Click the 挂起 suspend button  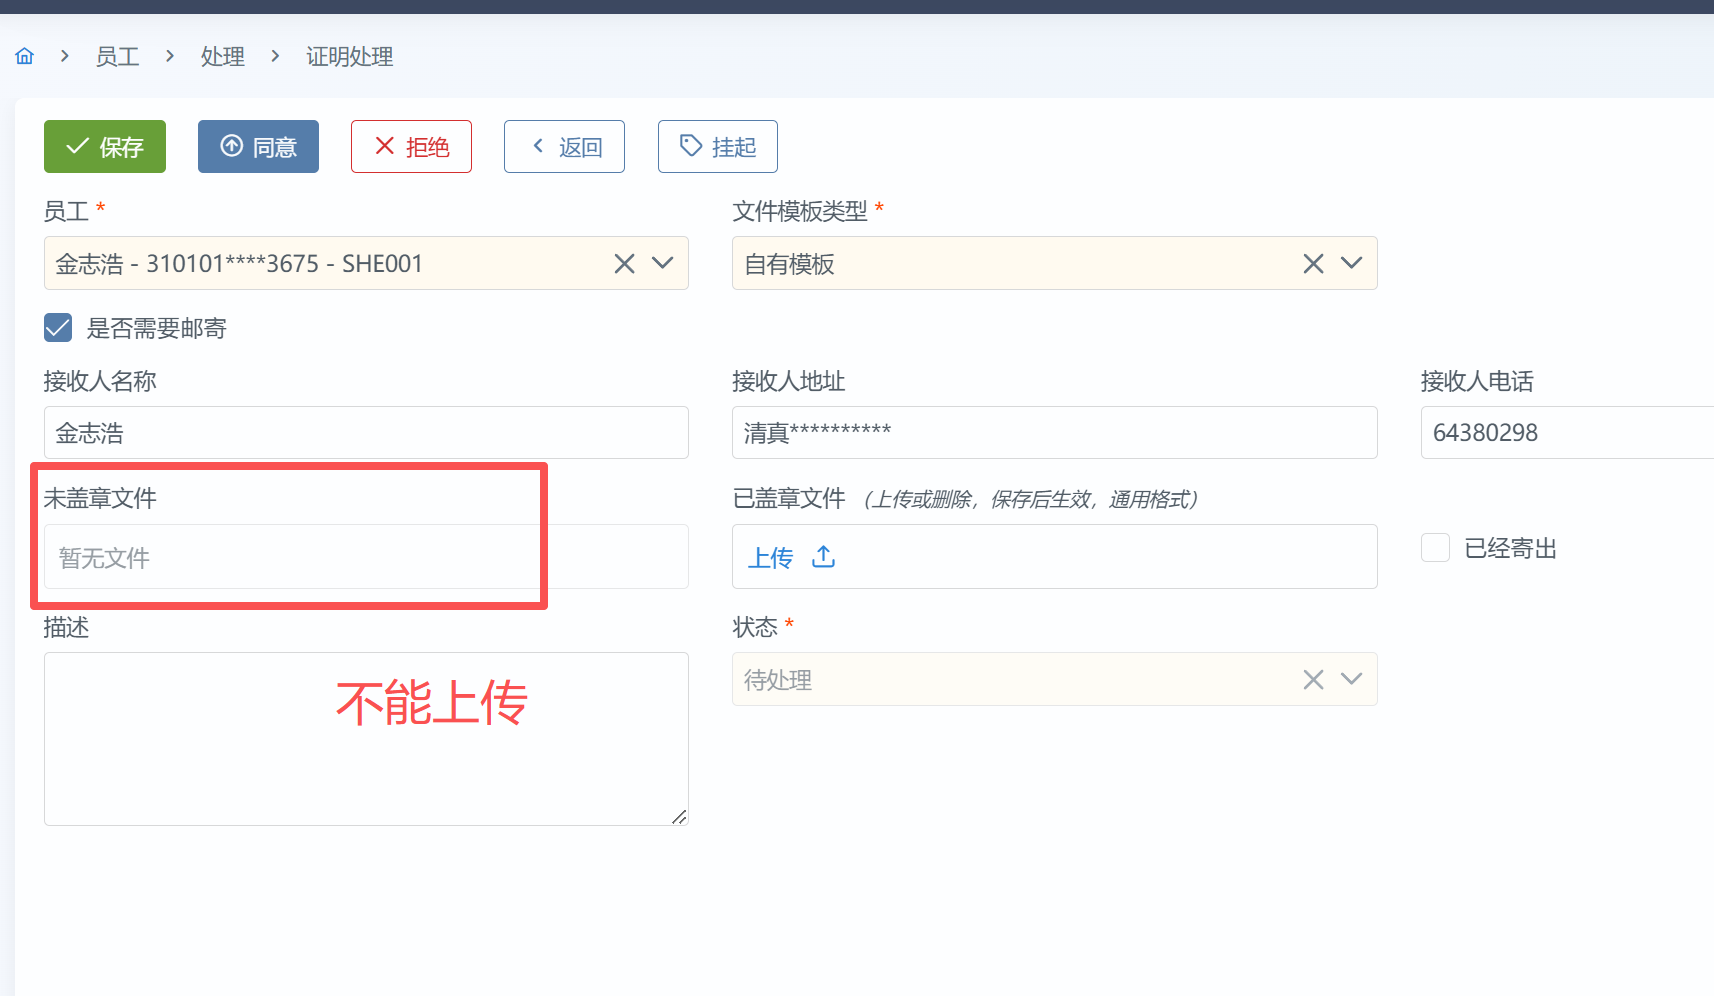pyautogui.click(x=717, y=147)
